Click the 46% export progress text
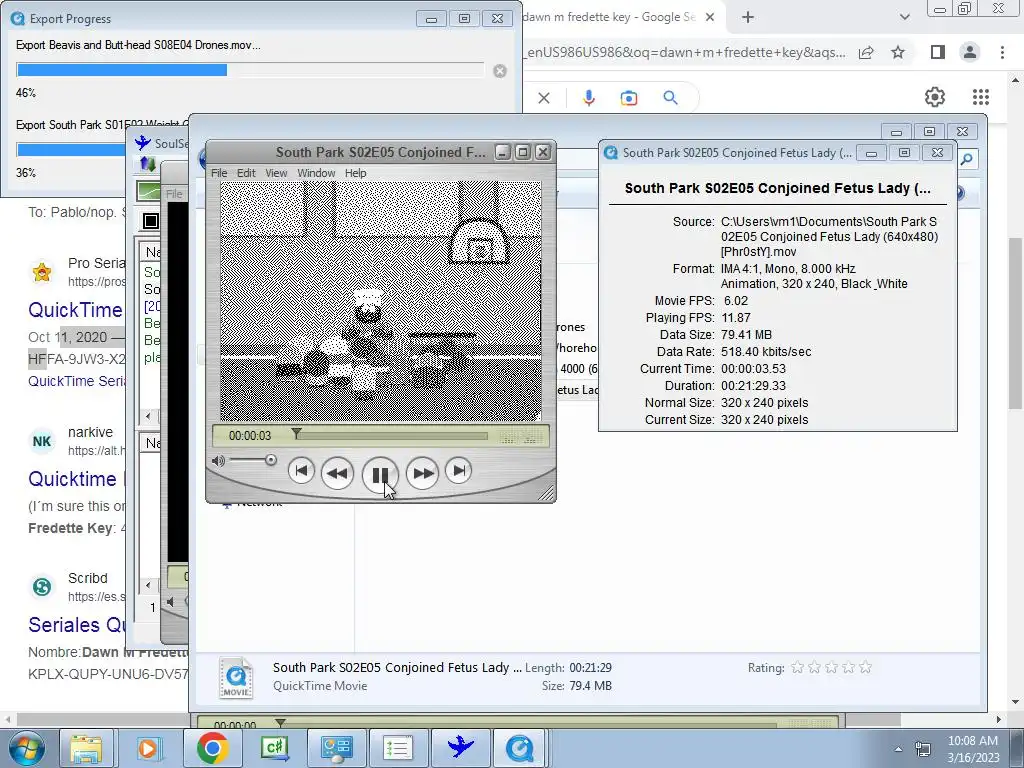Viewport: 1024px width, 768px height. (25, 93)
